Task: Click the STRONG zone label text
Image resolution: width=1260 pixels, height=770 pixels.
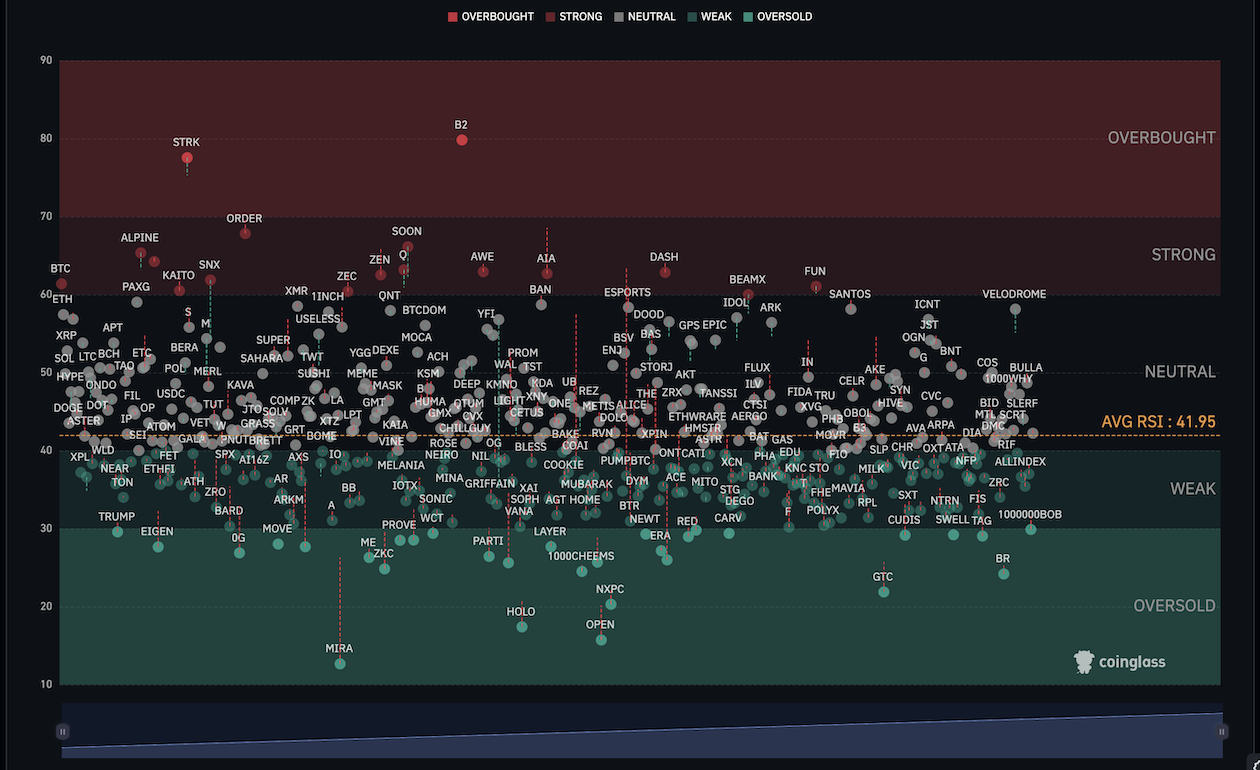Action: [x=1183, y=254]
